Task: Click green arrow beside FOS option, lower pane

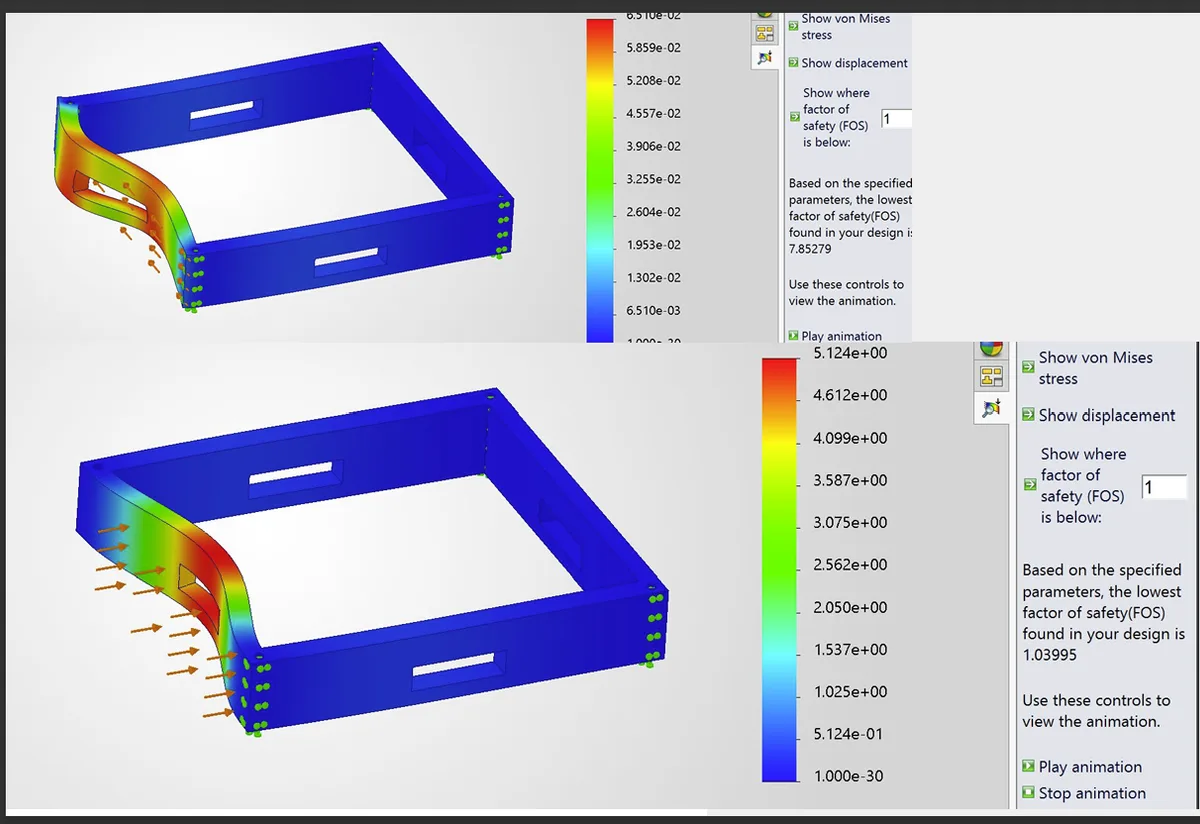Action: [1028, 485]
